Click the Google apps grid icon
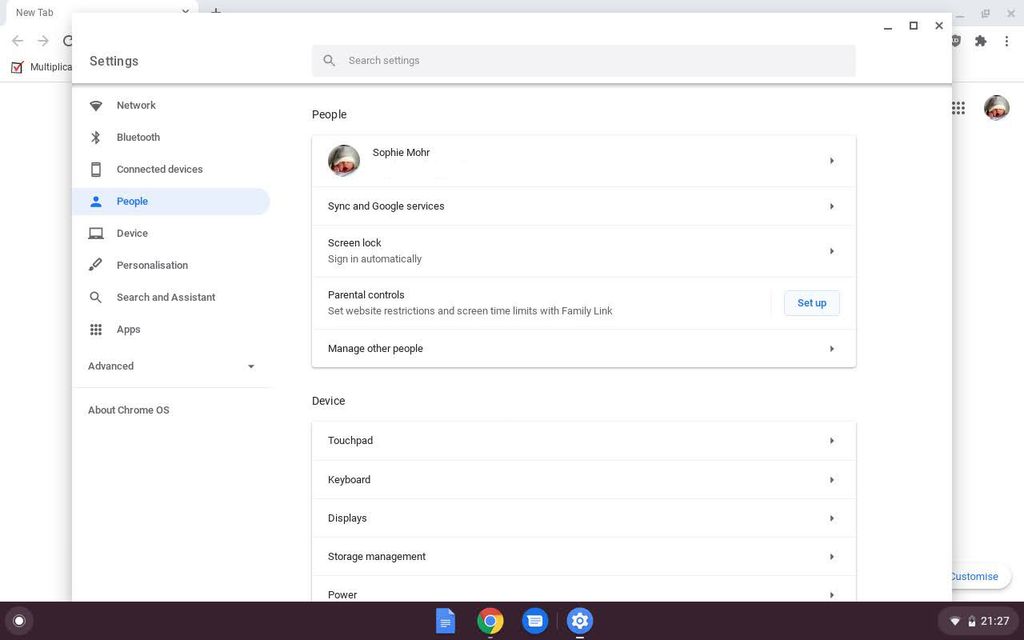Screen dimensions: 1024x640 click(957, 107)
